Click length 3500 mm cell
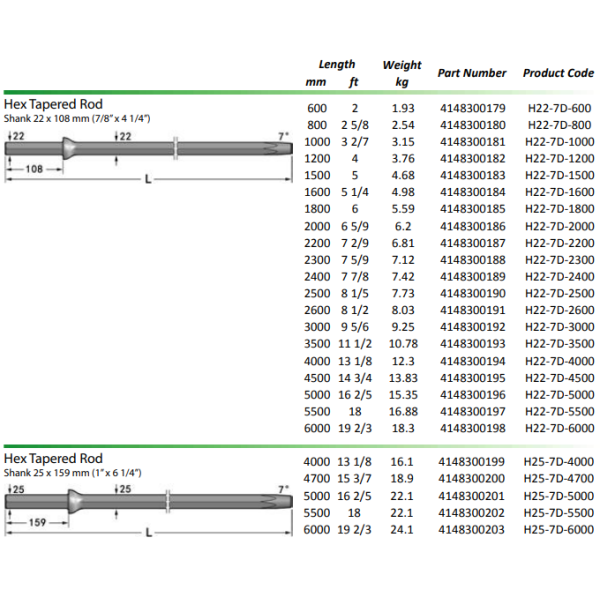This screenshot has width=600, height=600. click(x=317, y=344)
